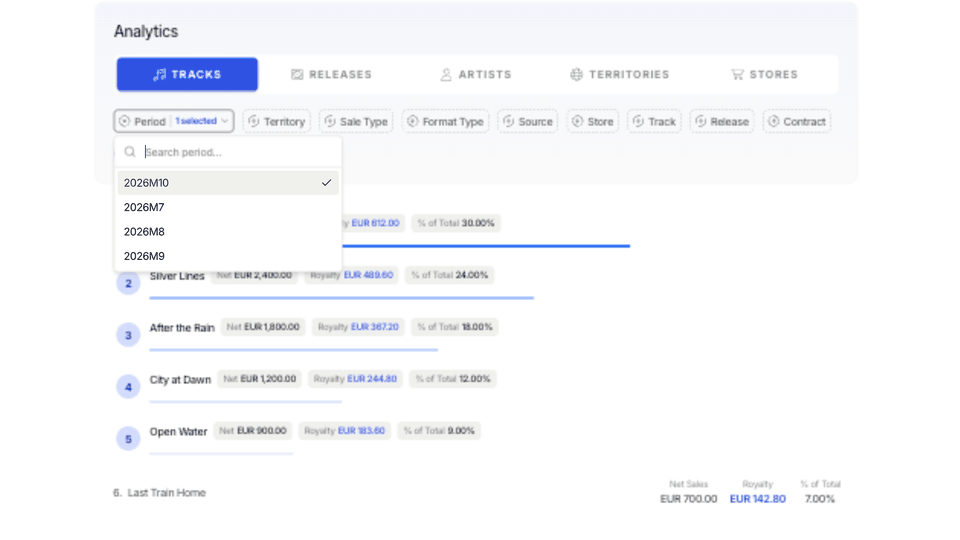Open the City at Dawn track
This screenshot has width=960, height=540.
180,380
